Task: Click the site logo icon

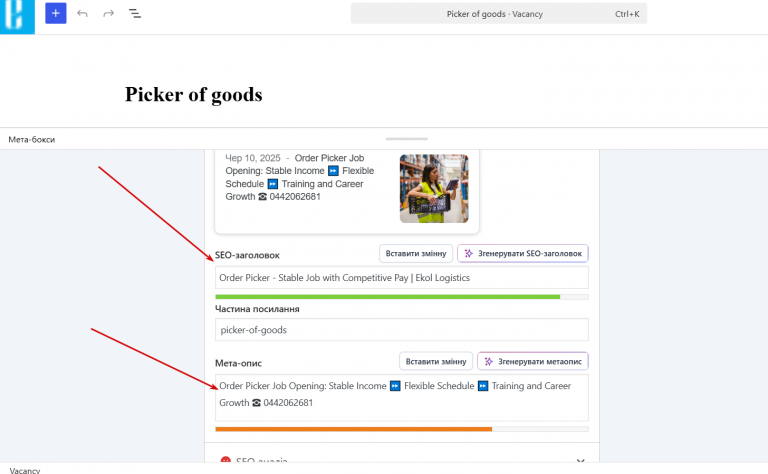Action: click(17, 16)
